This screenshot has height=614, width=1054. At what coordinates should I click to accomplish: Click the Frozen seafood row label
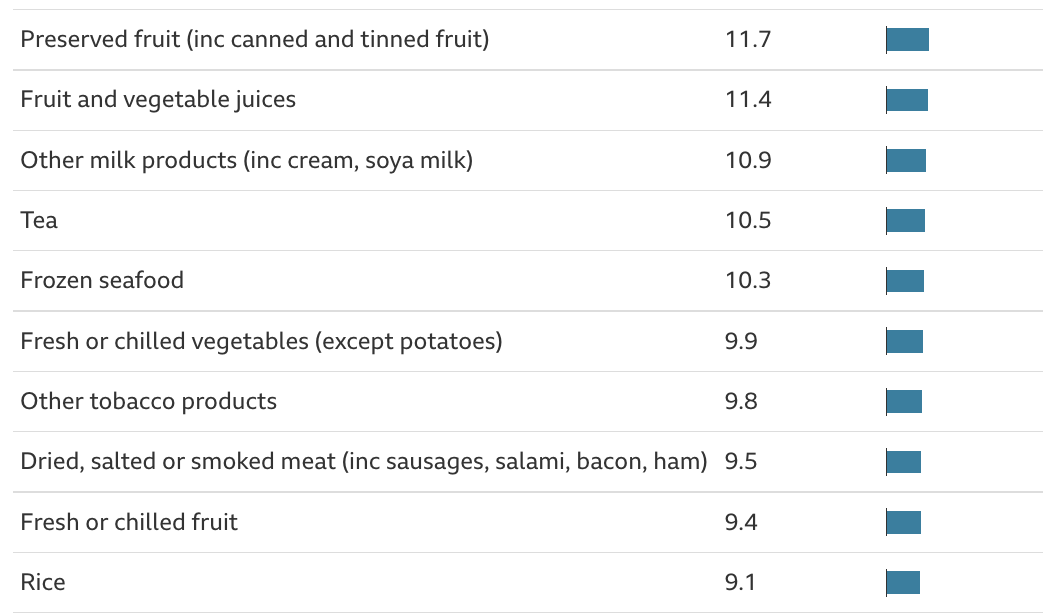click(102, 281)
